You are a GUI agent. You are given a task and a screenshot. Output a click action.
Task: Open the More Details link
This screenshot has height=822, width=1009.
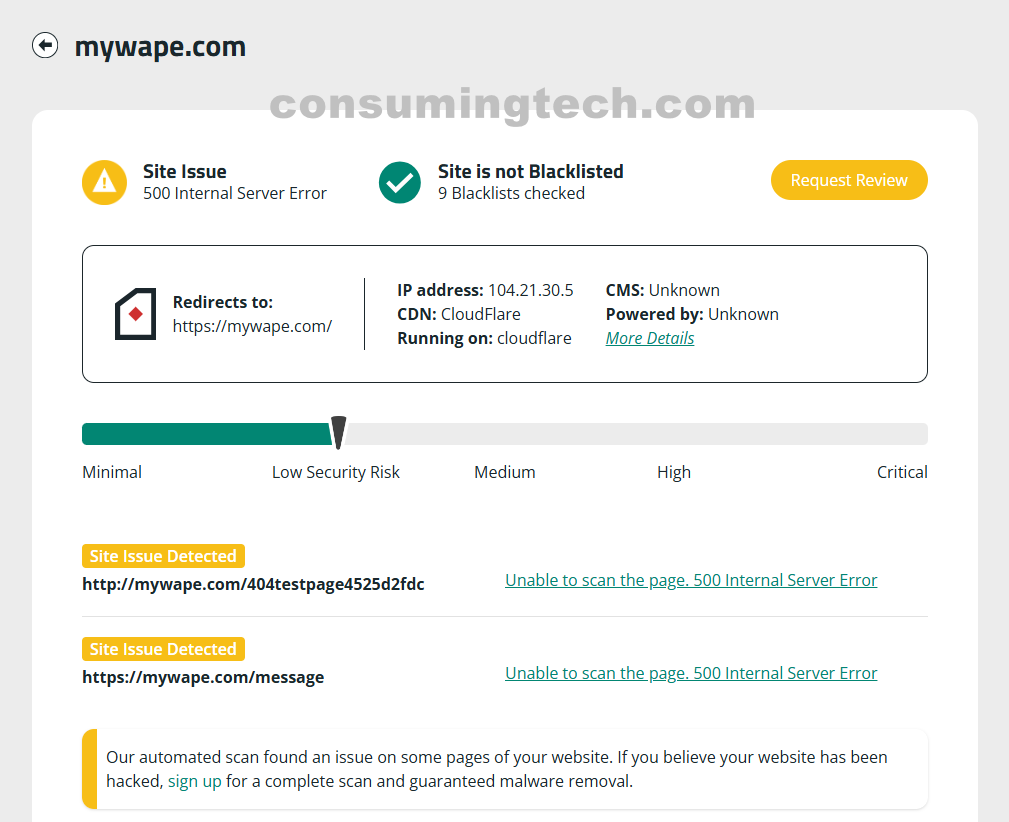[649, 338]
